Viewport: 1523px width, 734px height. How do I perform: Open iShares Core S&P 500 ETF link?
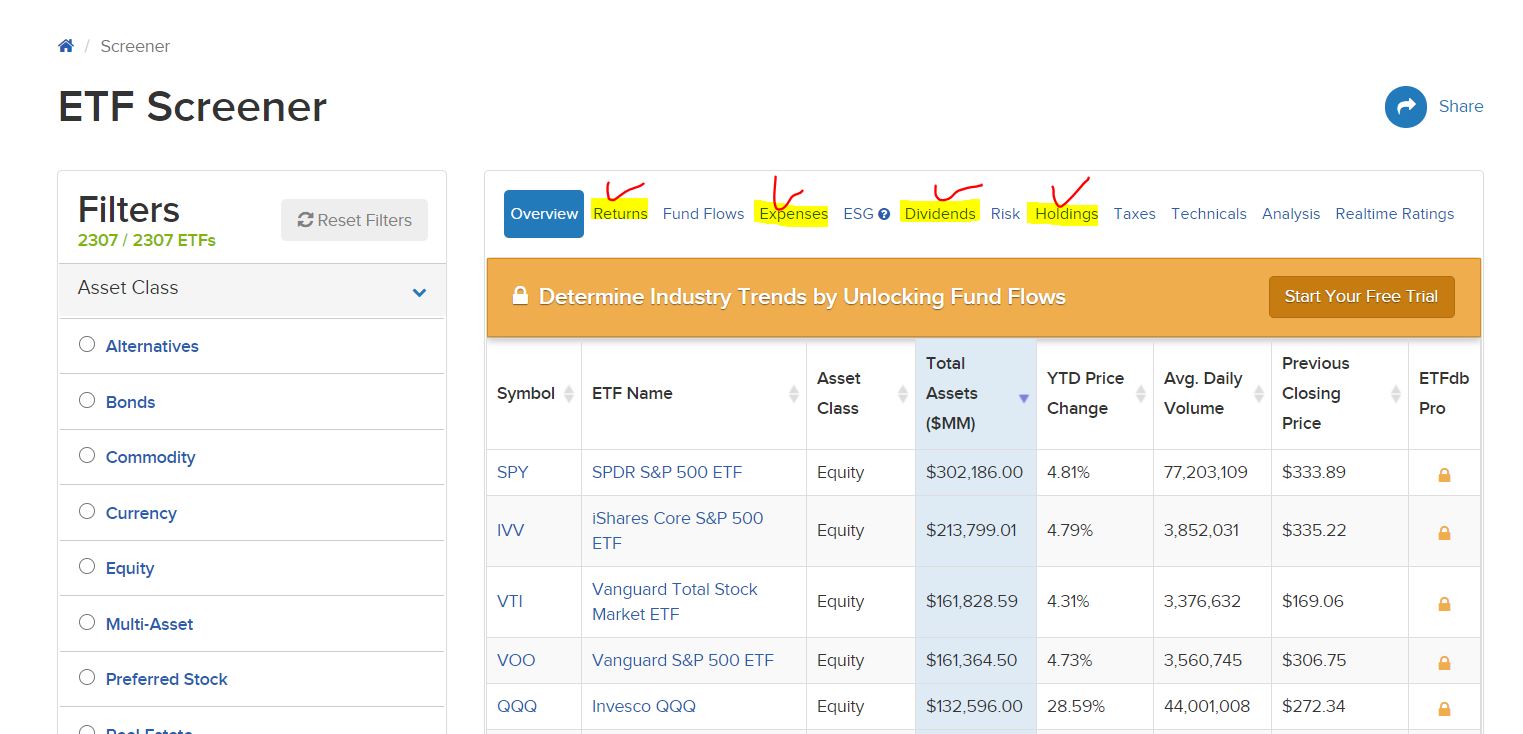point(677,530)
